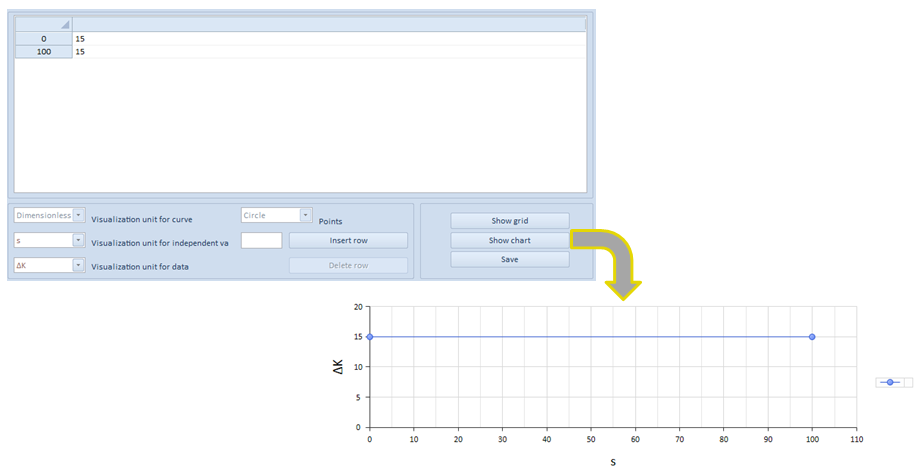Image resolution: width=921 pixels, height=472 pixels.
Task: Select the table corner select-all triangle
Action: (43, 23)
